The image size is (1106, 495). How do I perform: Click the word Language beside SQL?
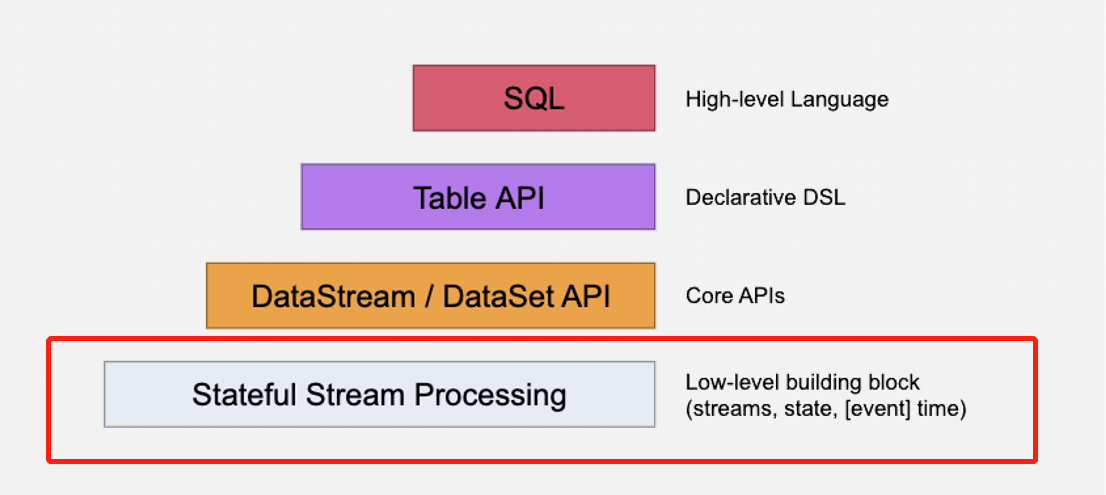coord(846,99)
